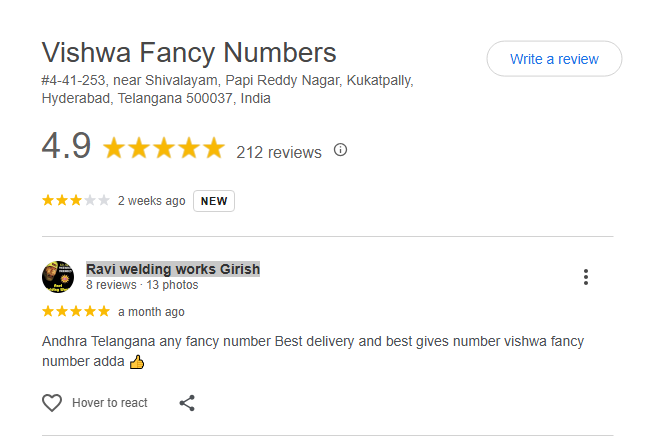
Task: Click the info icon beside 212 reviews
Action: pos(340,151)
